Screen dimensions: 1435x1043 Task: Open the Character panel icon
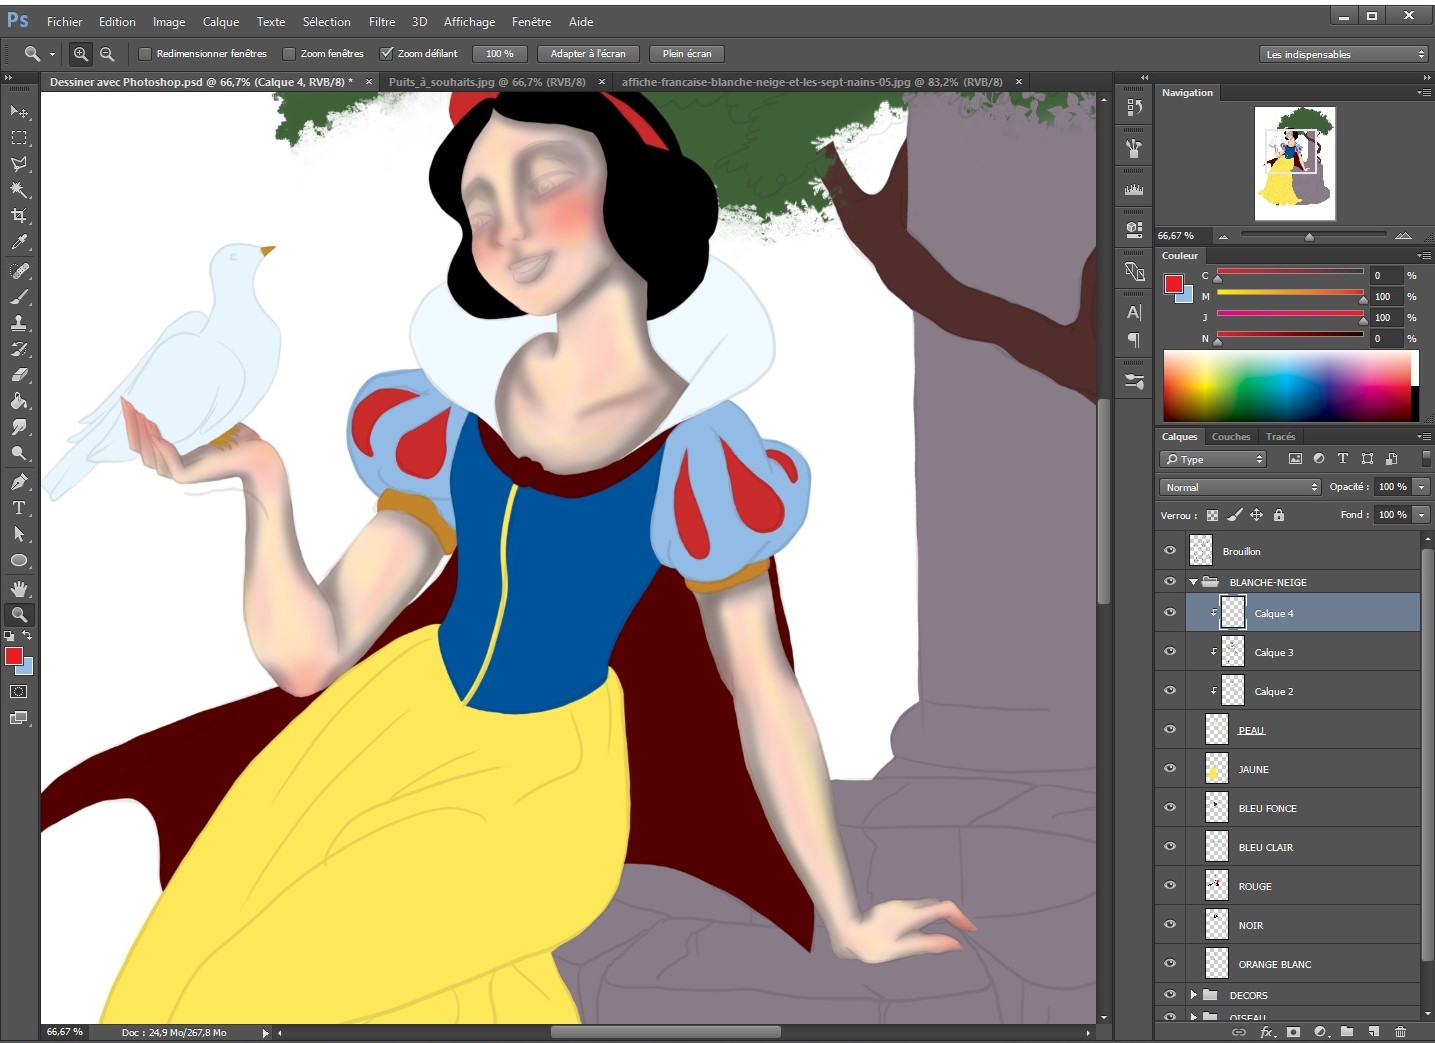pyautogui.click(x=1133, y=312)
